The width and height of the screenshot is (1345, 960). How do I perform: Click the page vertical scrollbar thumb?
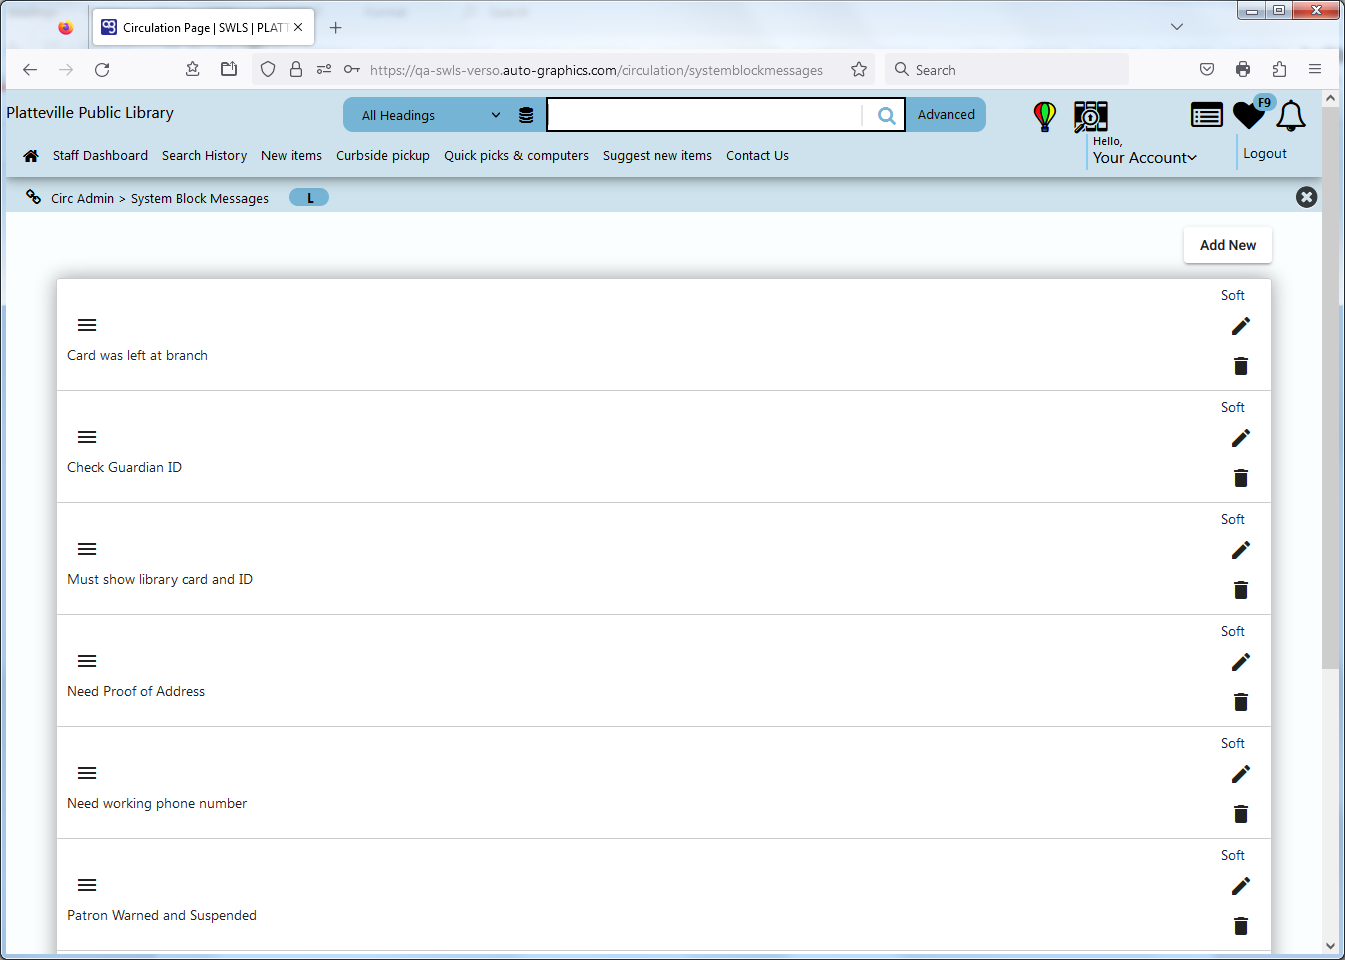point(1330,388)
